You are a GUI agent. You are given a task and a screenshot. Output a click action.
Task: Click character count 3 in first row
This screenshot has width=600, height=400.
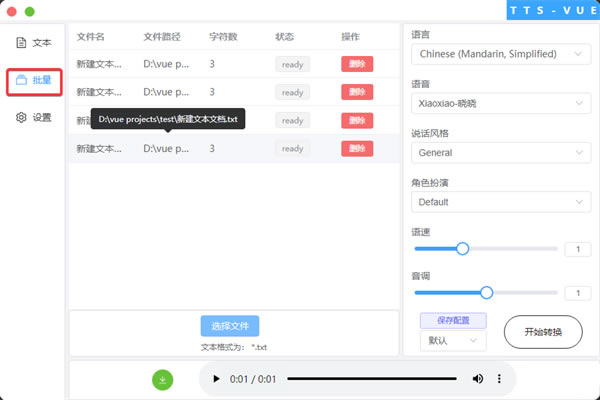click(x=212, y=64)
